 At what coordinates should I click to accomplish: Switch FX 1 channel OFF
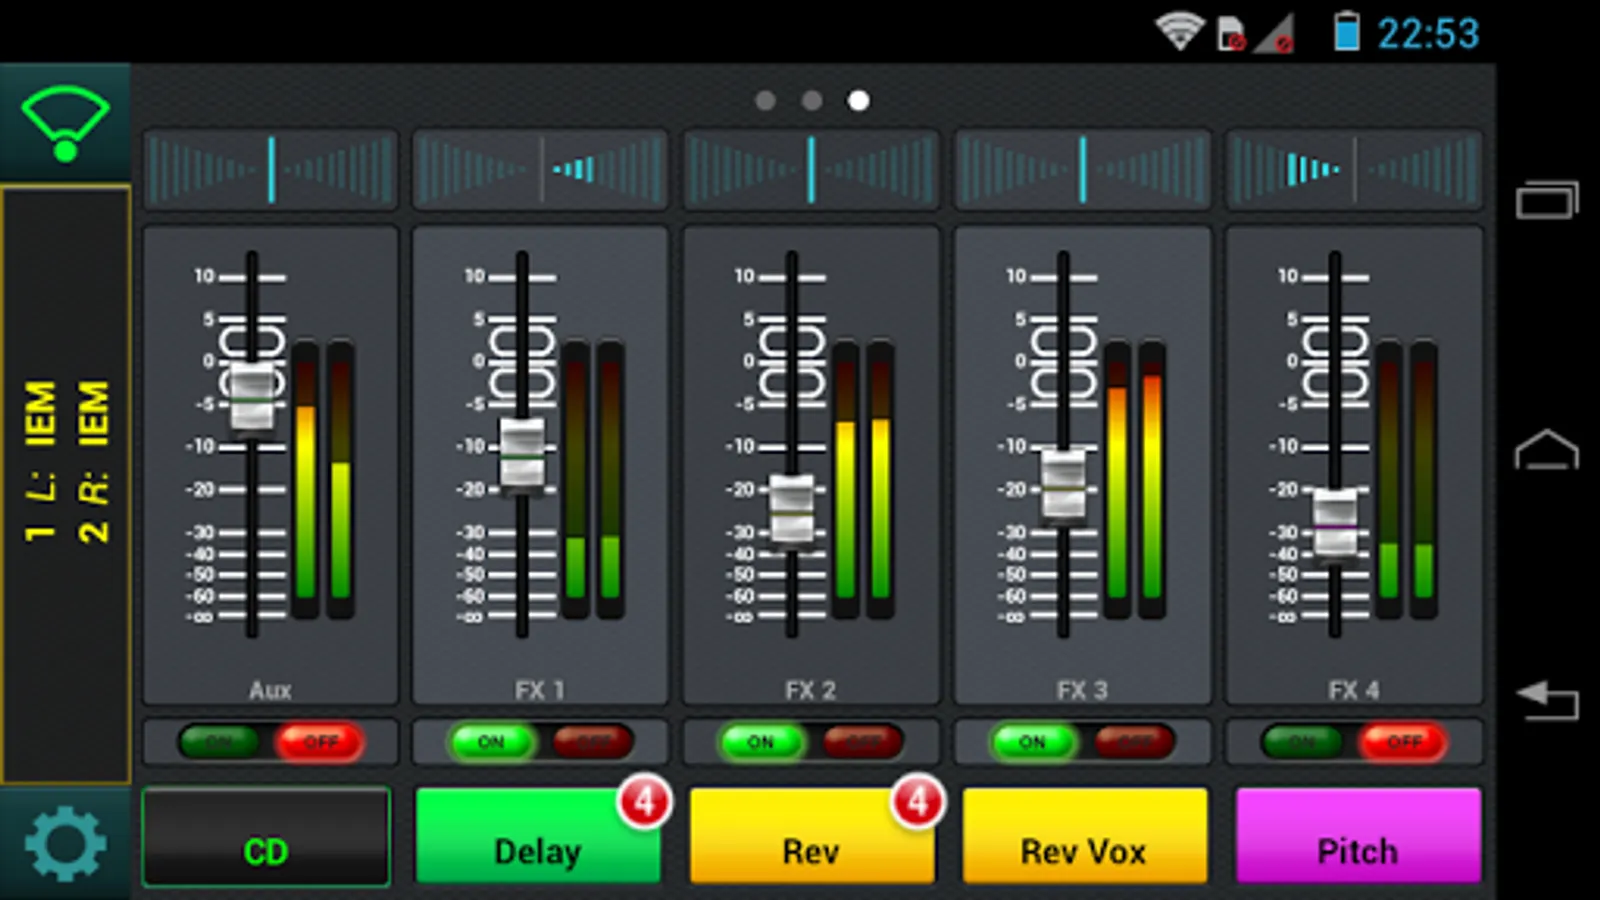592,742
